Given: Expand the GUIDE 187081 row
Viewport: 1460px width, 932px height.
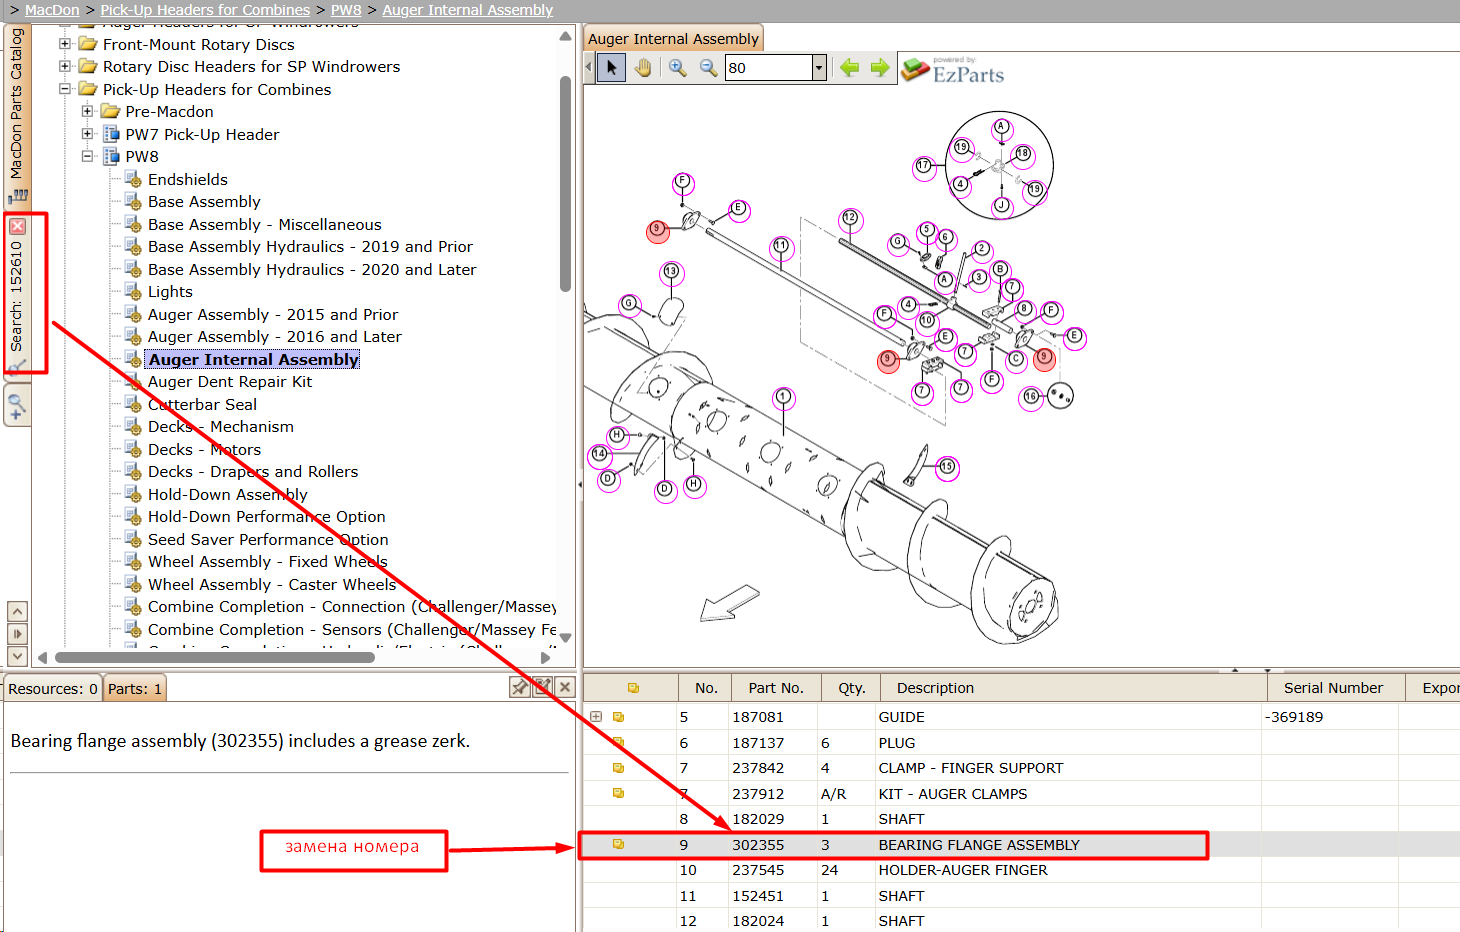Looking at the screenshot, I should point(596,717).
